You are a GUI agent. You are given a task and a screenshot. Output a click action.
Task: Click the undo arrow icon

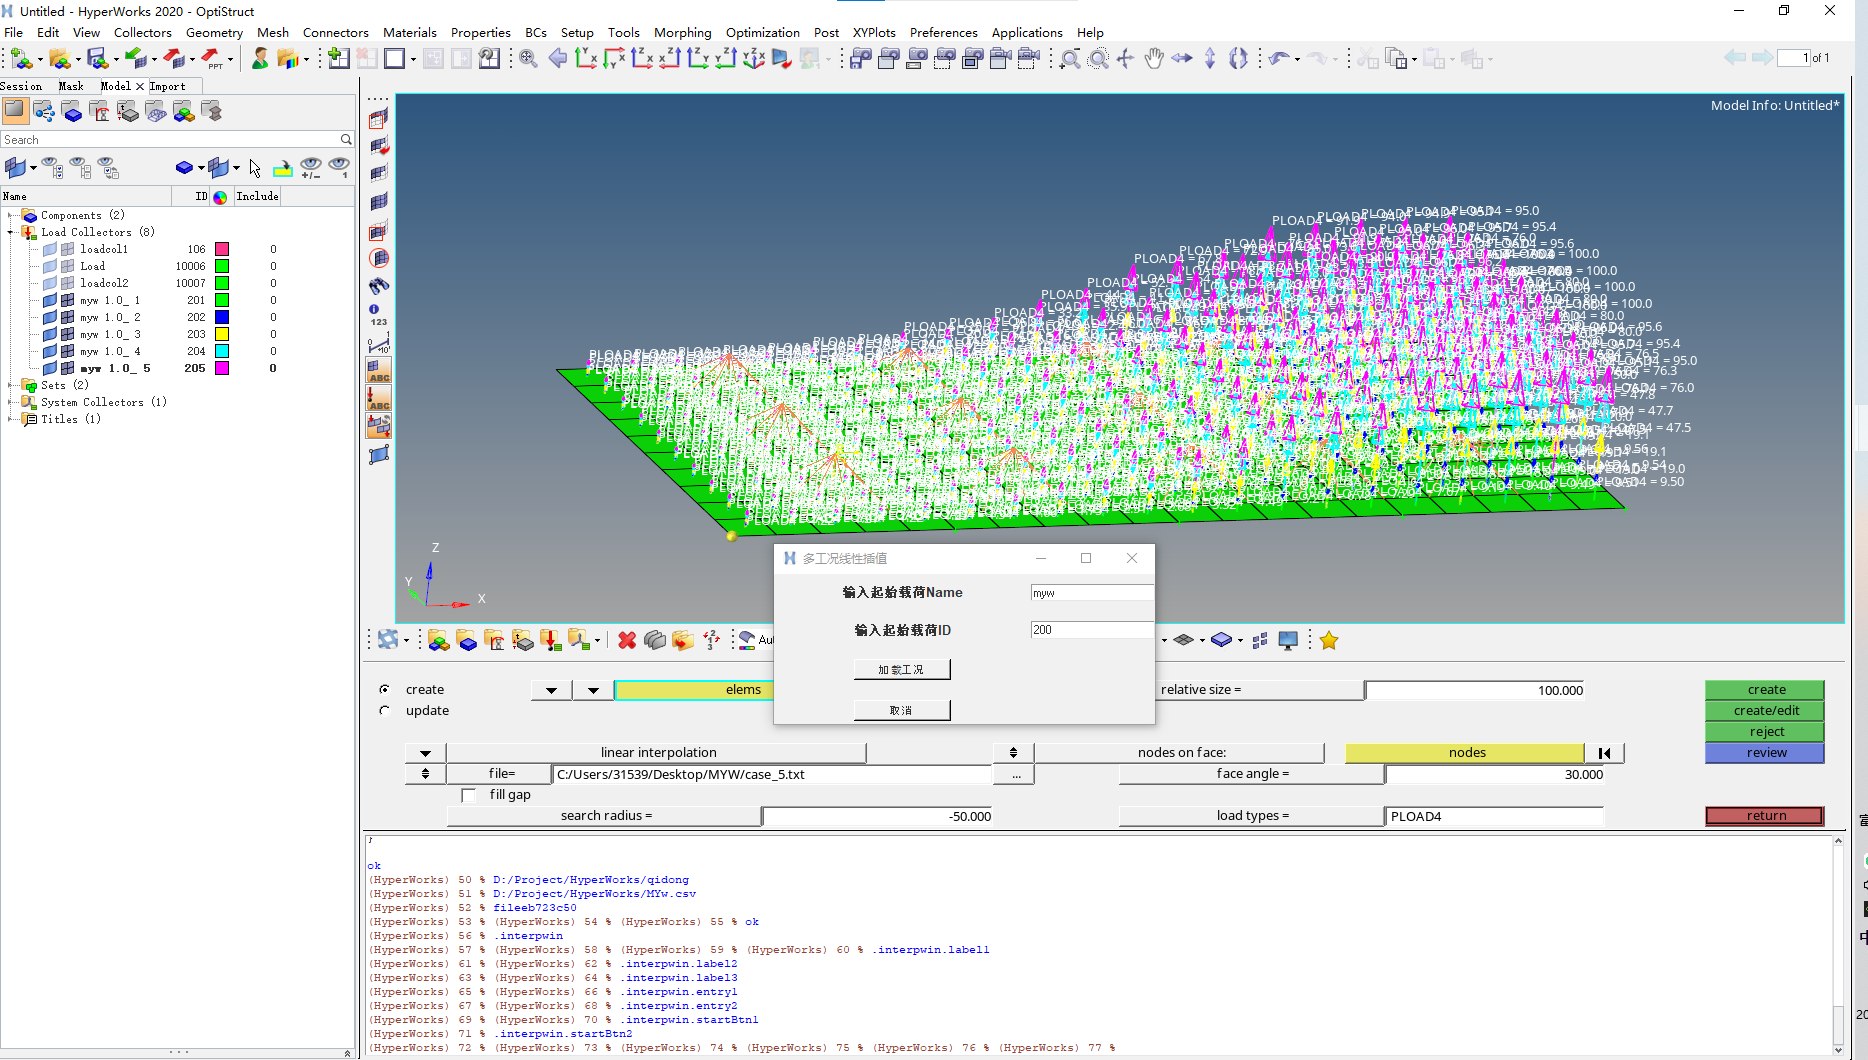coord(1278,59)
